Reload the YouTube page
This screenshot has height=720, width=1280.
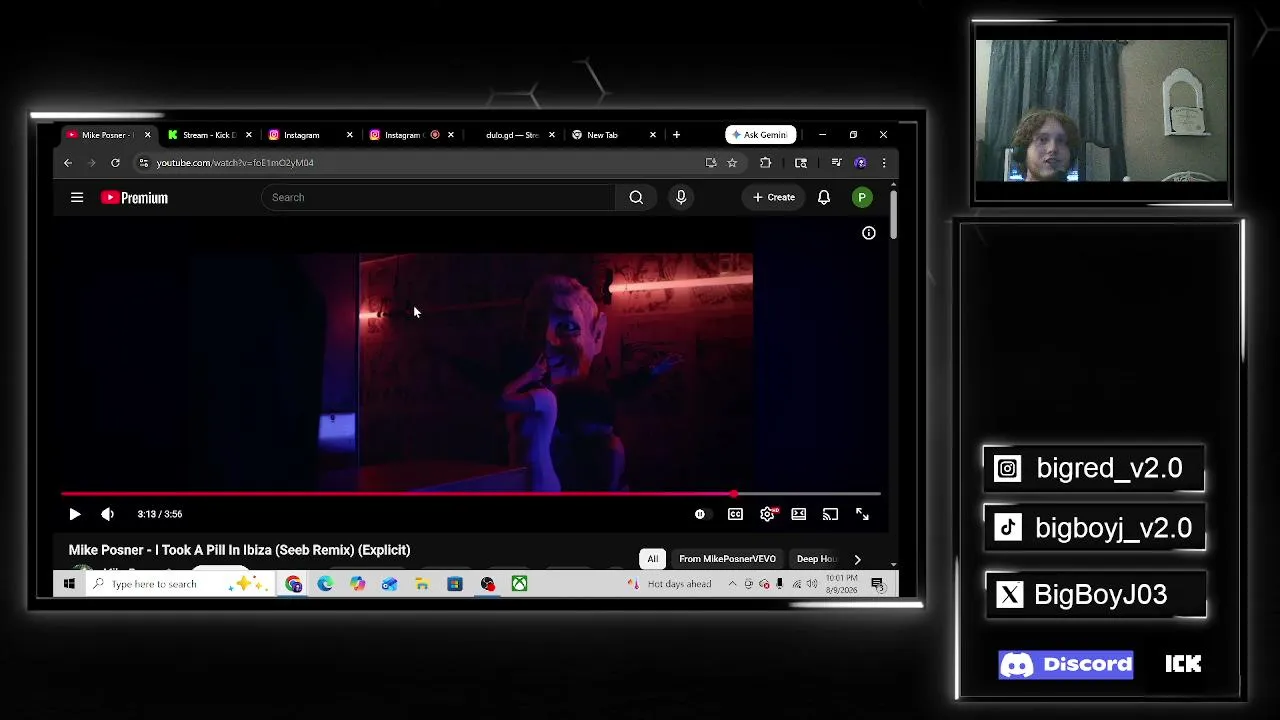point(115,163)
